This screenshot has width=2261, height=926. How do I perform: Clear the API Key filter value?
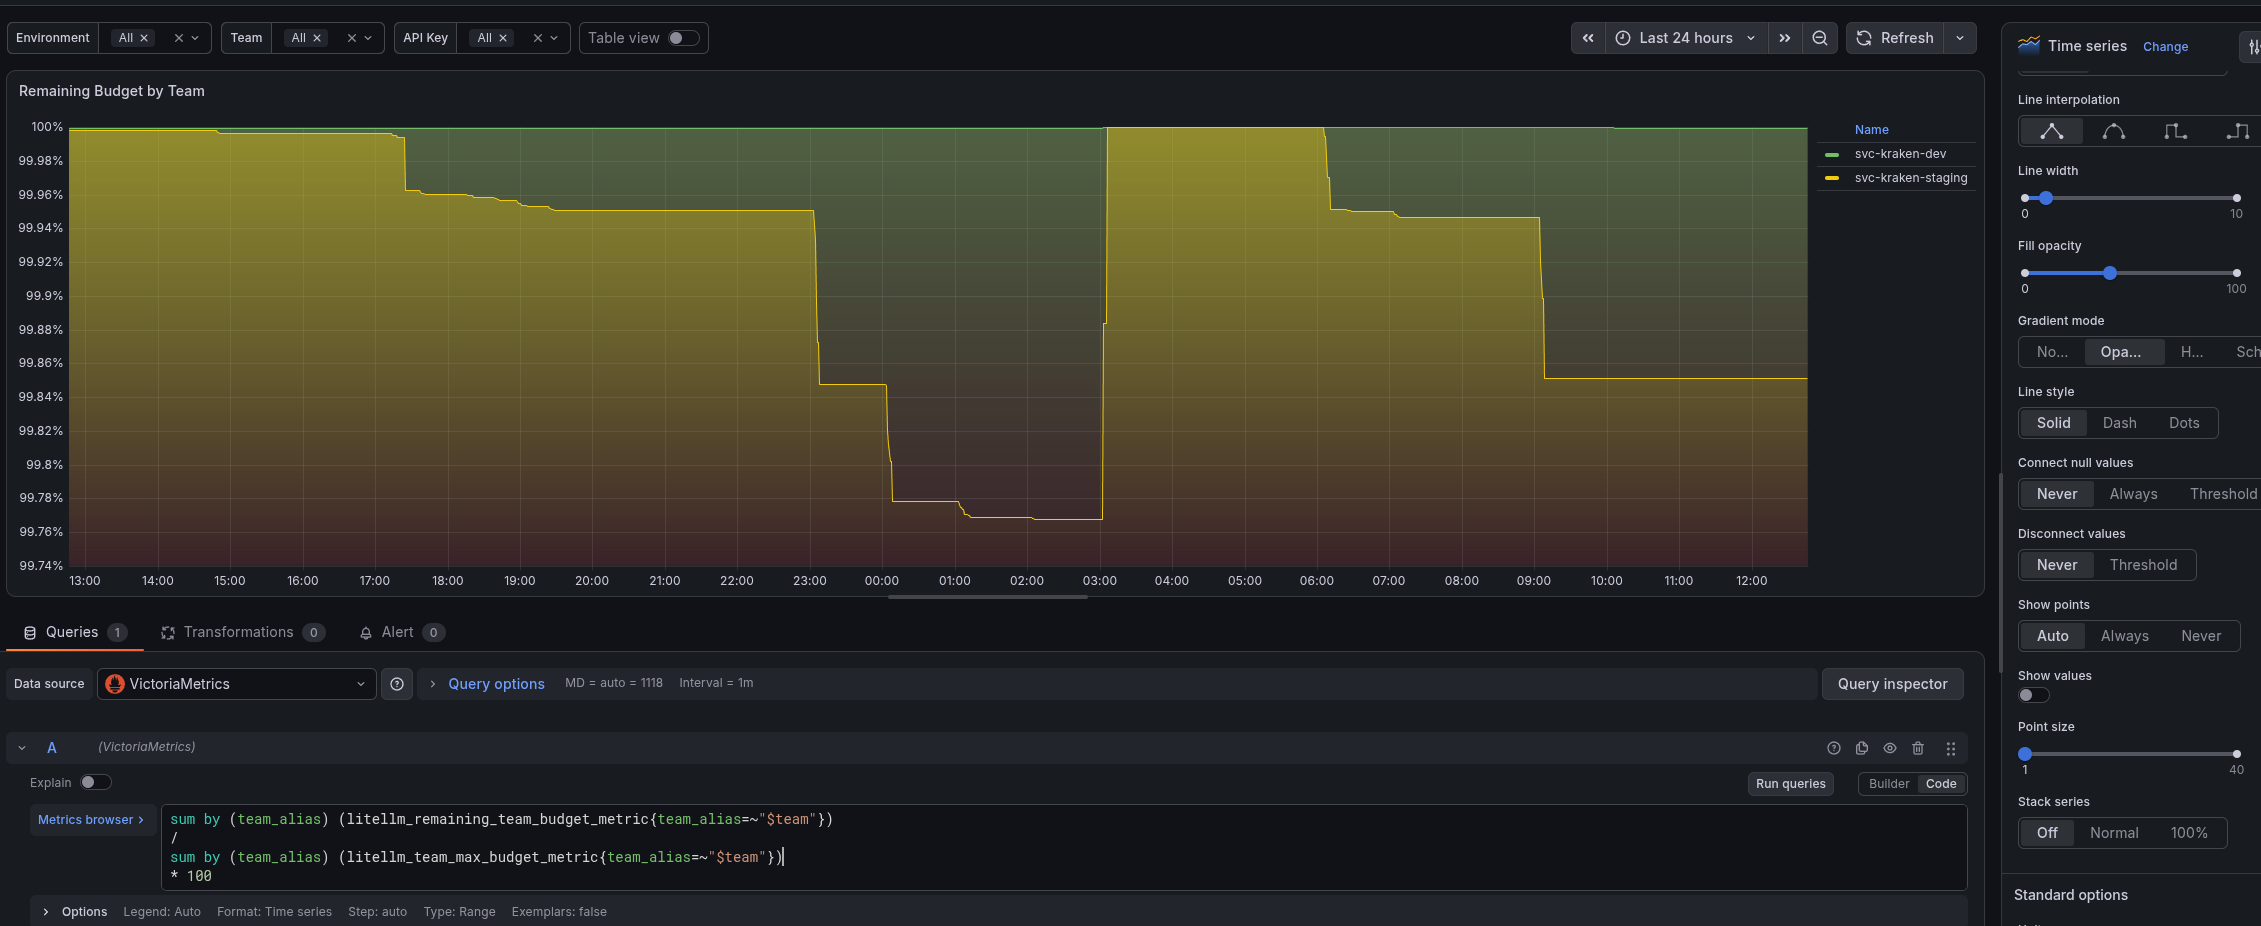tap(538, 38)
